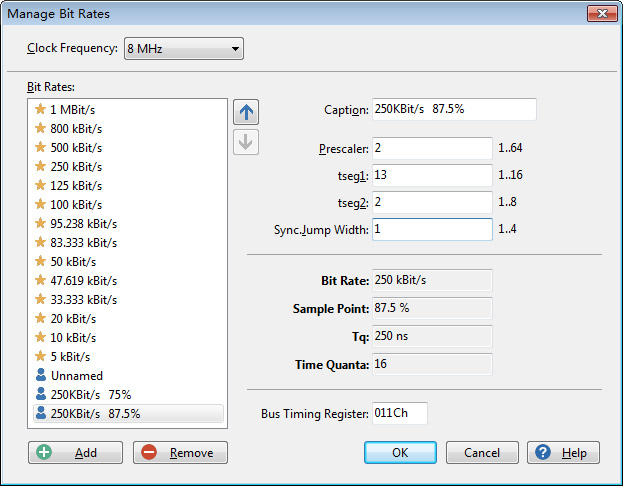
Task: Click the Remove button
Action: [180, 453]
